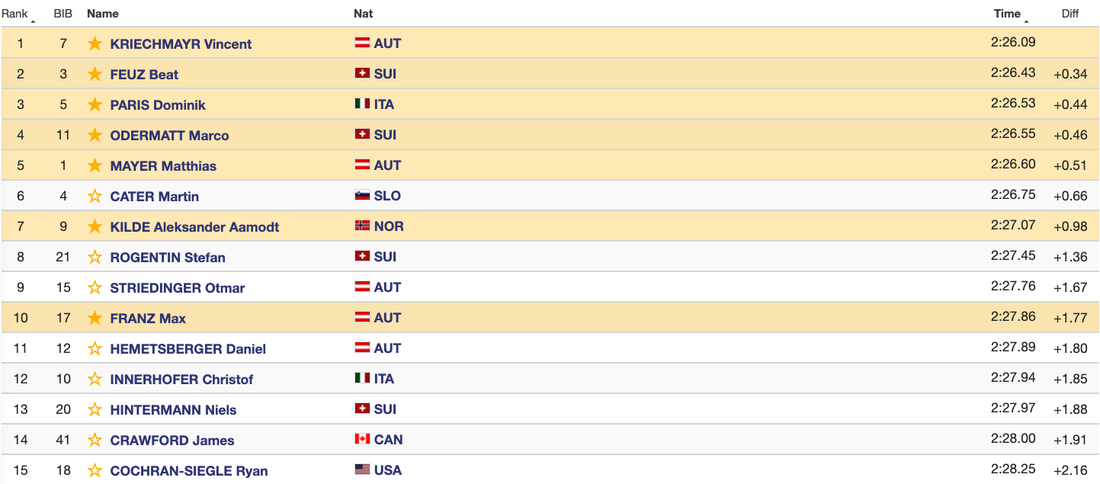Click star icon for COCHRAN-SIEGLE Ryan
Viewport: 1100px width, 484px height.
(x=95, y=470)
